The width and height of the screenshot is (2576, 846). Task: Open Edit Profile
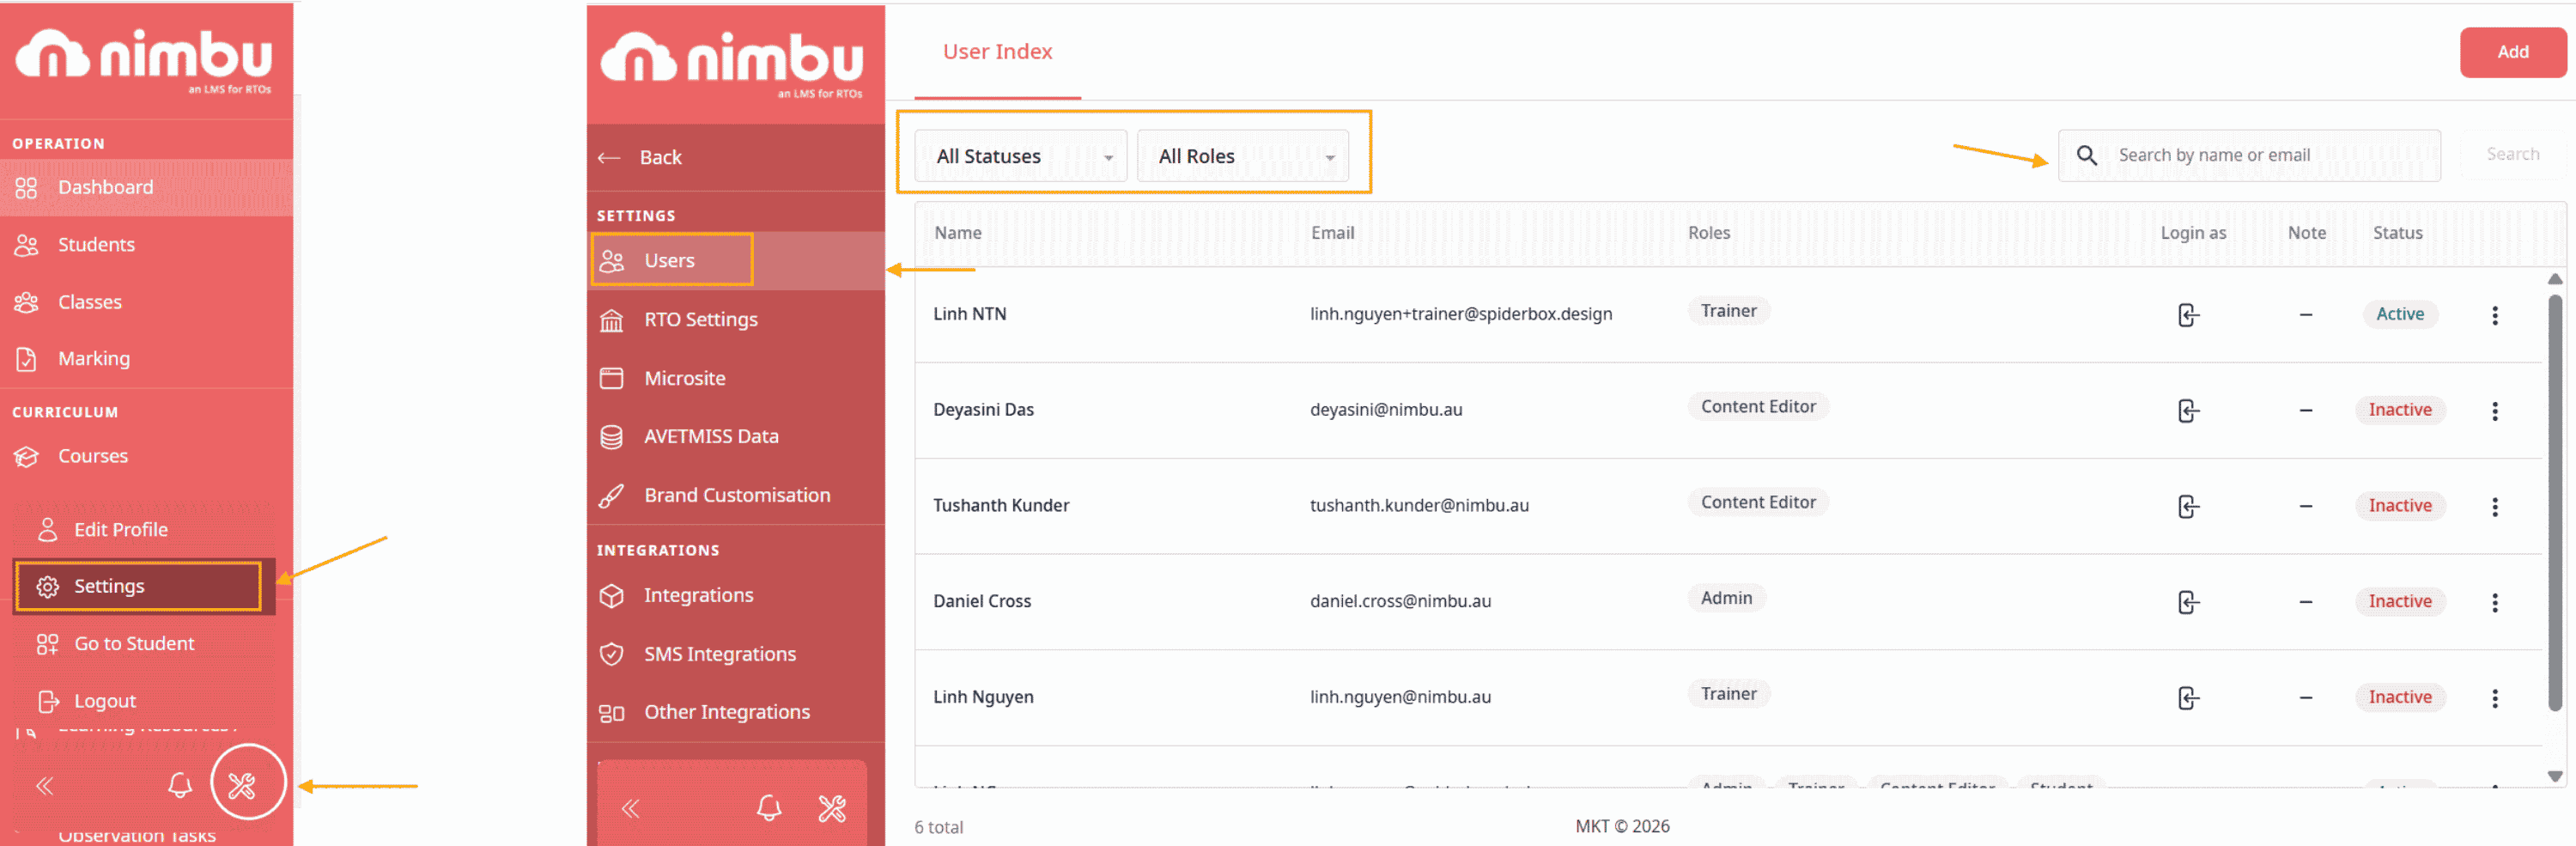tap(144, 530)
